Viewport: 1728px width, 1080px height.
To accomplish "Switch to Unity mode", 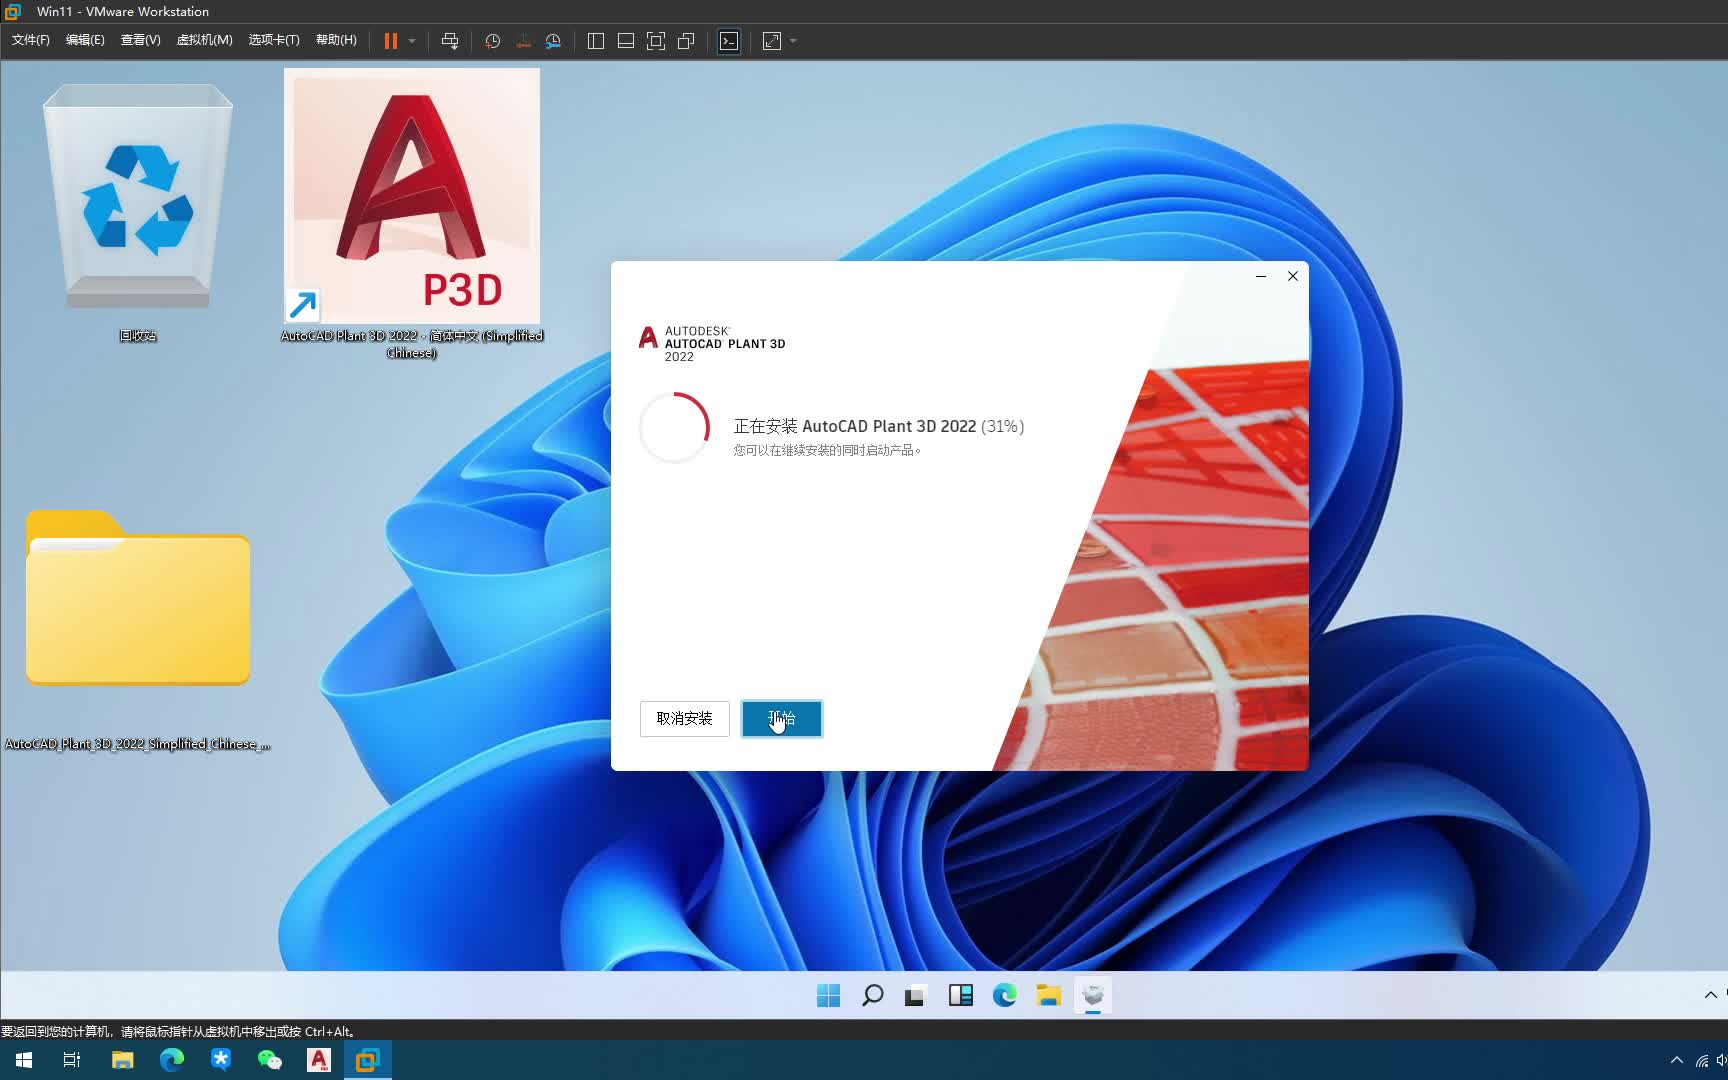I will [x=686, y=41].
